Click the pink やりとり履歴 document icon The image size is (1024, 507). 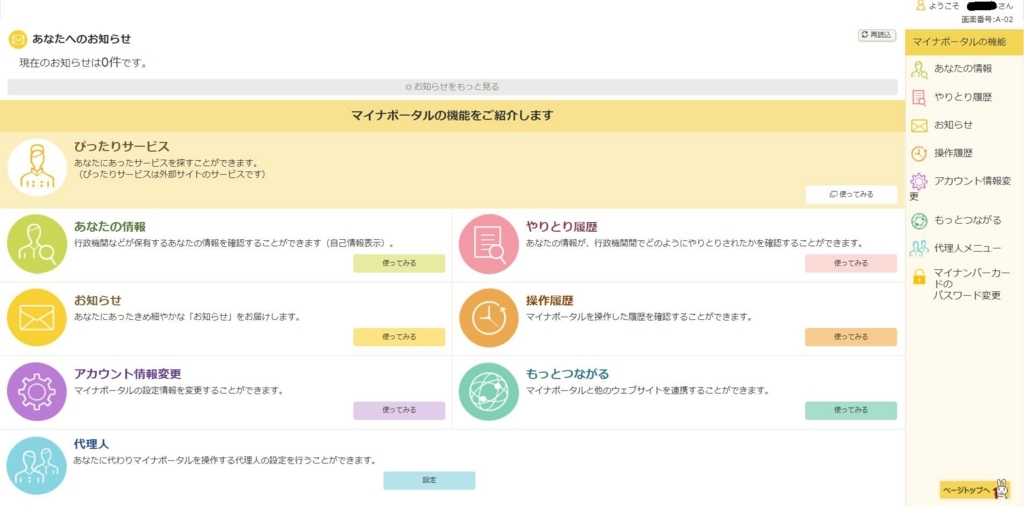488,244
